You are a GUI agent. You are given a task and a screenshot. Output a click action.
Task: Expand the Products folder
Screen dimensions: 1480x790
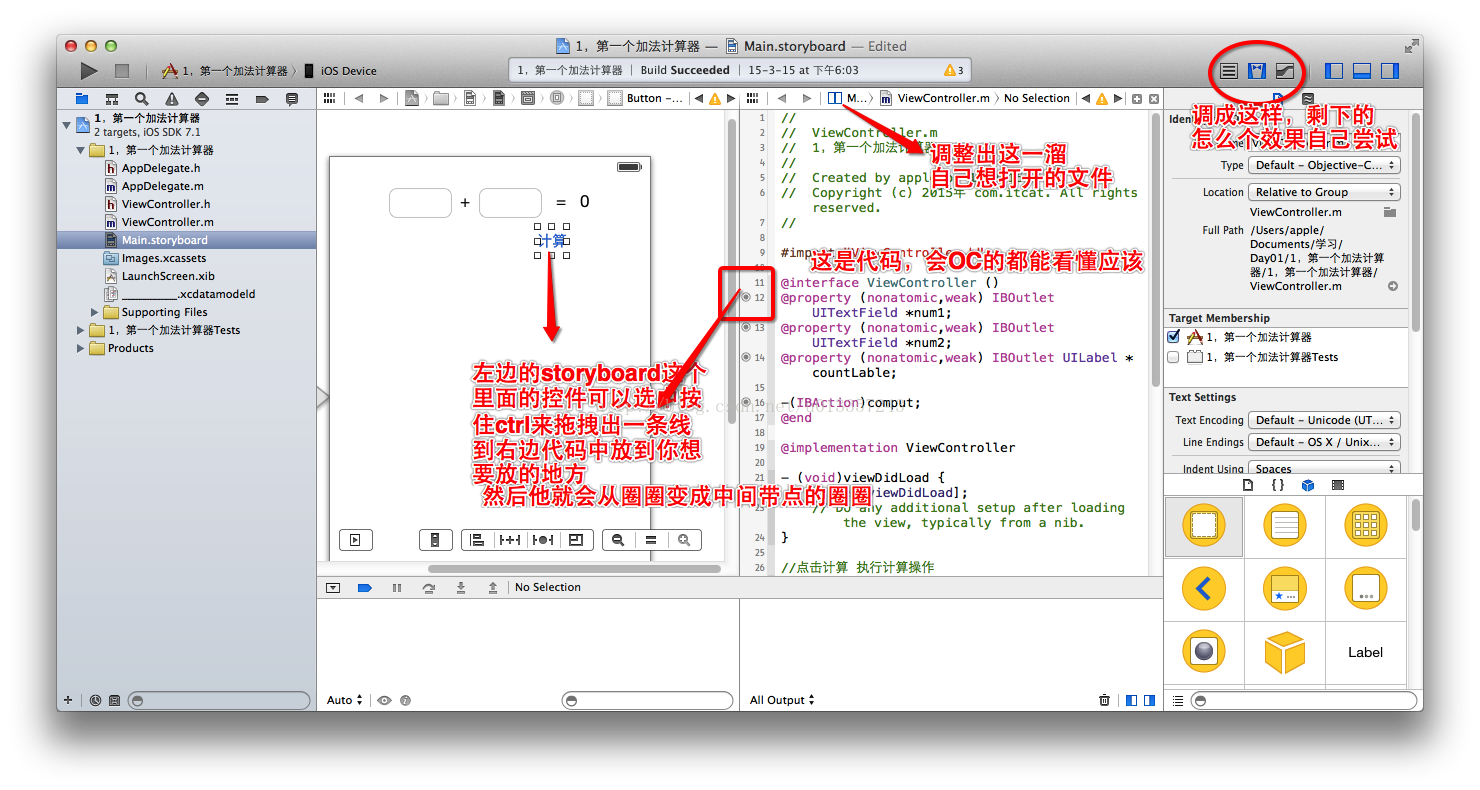pos(81,348)
